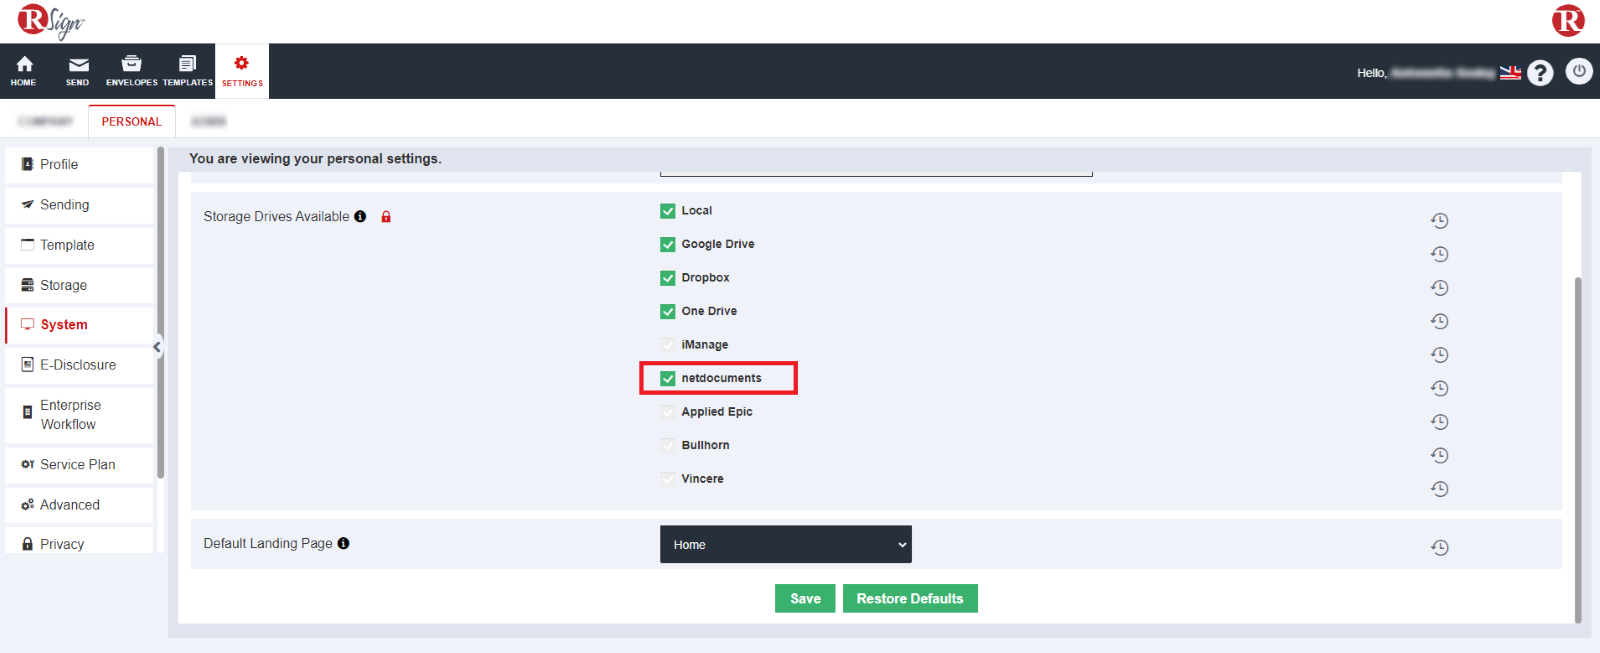View history for Default Landing Page

pos(1440,548)
